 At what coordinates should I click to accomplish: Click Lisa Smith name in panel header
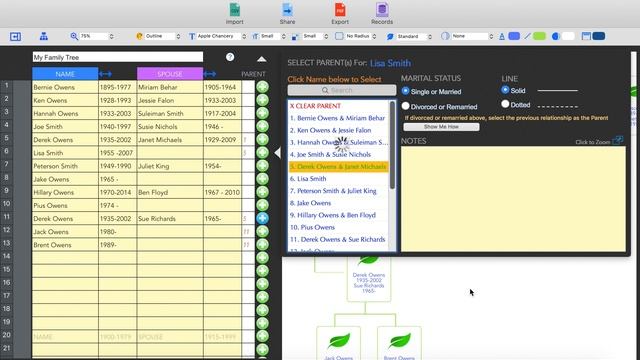click(390, 63)
